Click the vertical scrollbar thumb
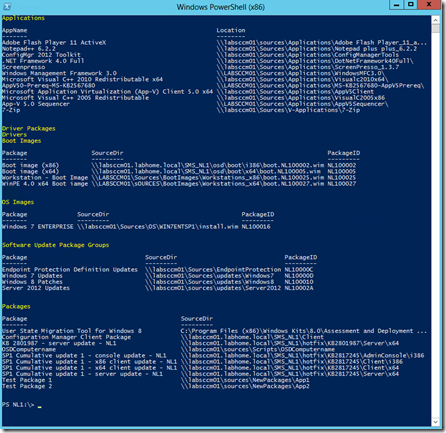 coord(435,28)
